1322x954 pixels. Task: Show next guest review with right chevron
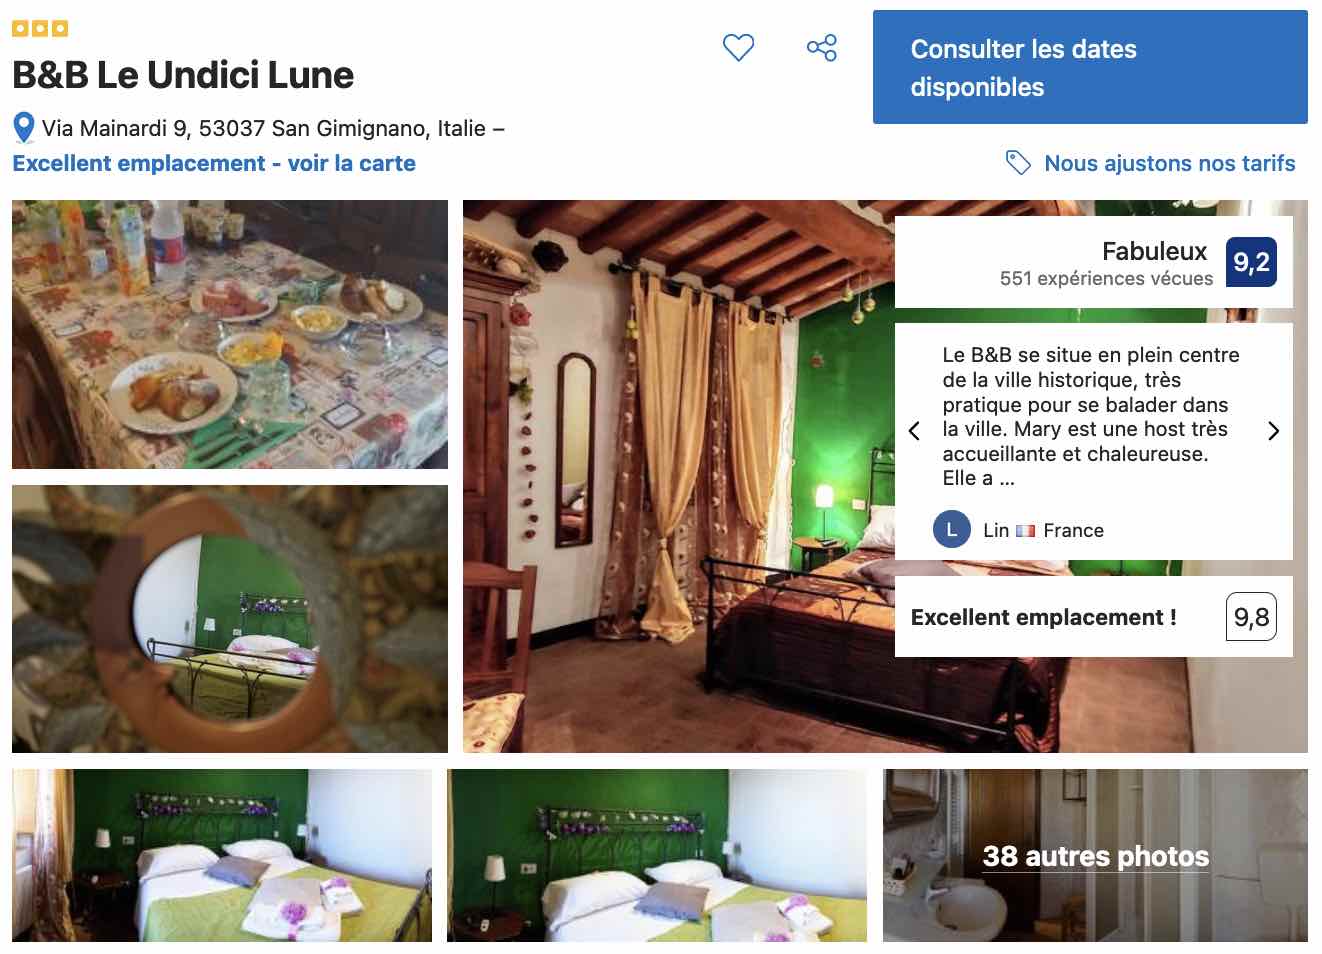click(1273, 431)
